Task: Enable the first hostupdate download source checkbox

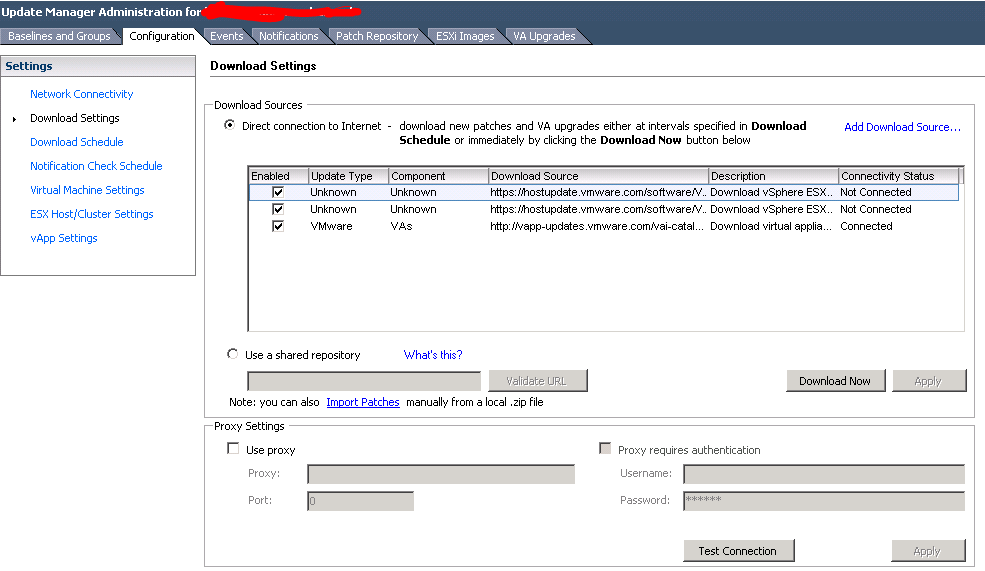Action: (x=278, y=192)
